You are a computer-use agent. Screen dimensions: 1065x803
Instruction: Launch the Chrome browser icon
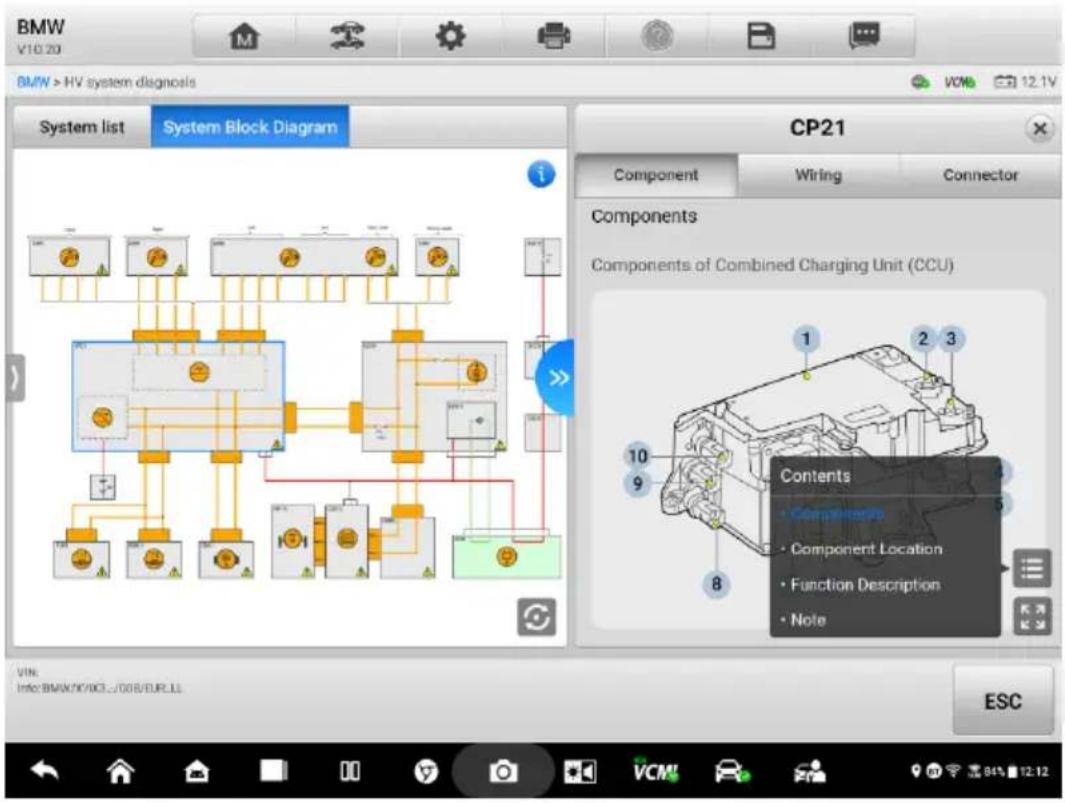tap(426, 771)
